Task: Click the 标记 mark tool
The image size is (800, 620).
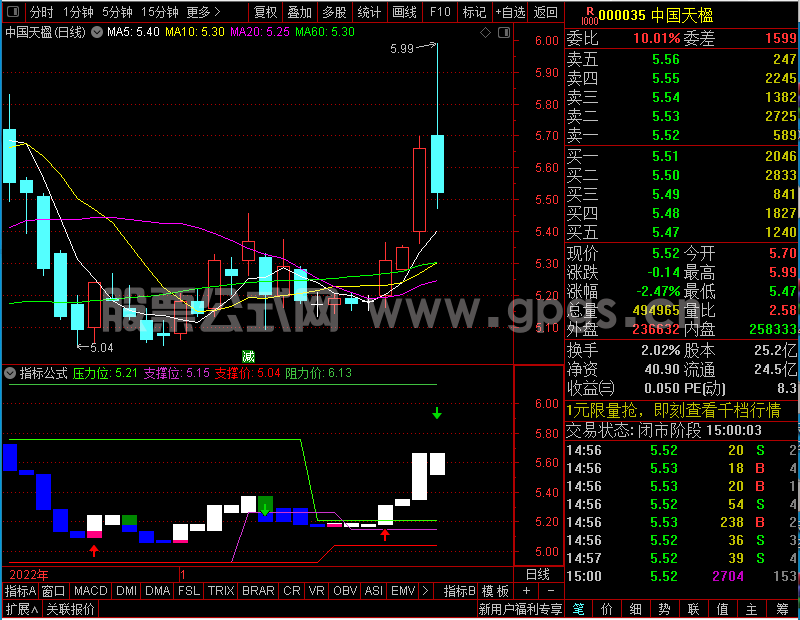Action: coord(474,12)
